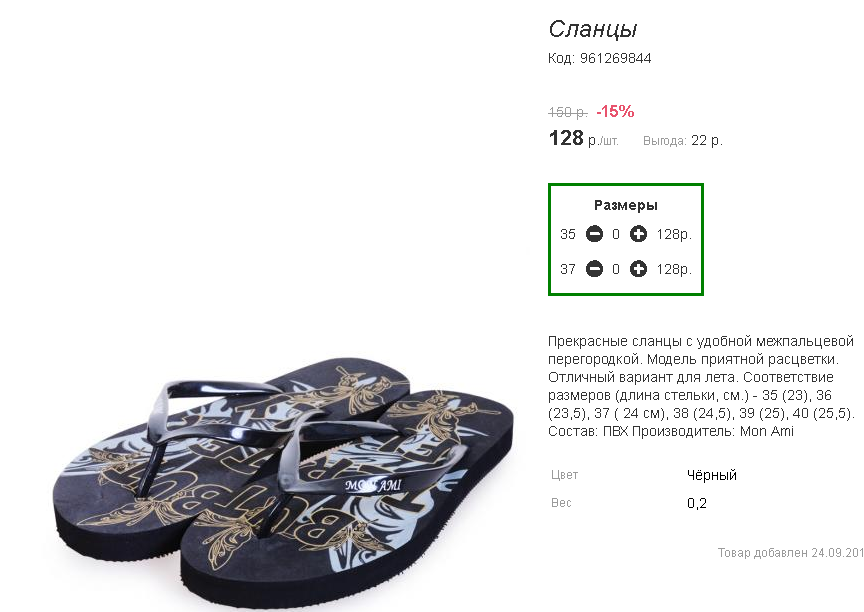Decrease quantity for size 37

coord(594,269)
